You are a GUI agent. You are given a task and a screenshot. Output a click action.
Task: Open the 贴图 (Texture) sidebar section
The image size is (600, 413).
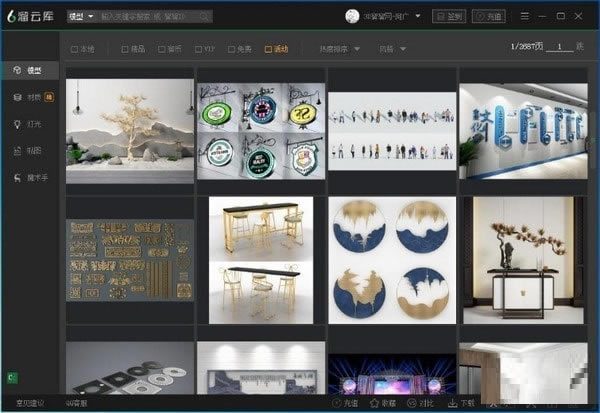(28, 151)
